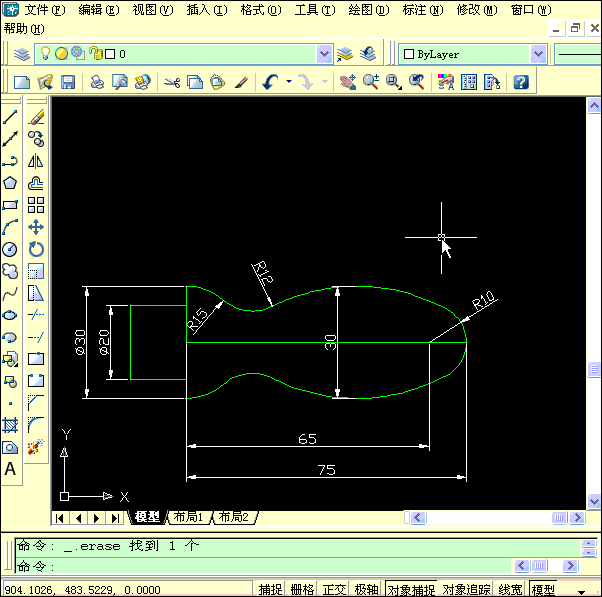
Task: Click layer 0 color square
Action: click(x=110, y=54)
